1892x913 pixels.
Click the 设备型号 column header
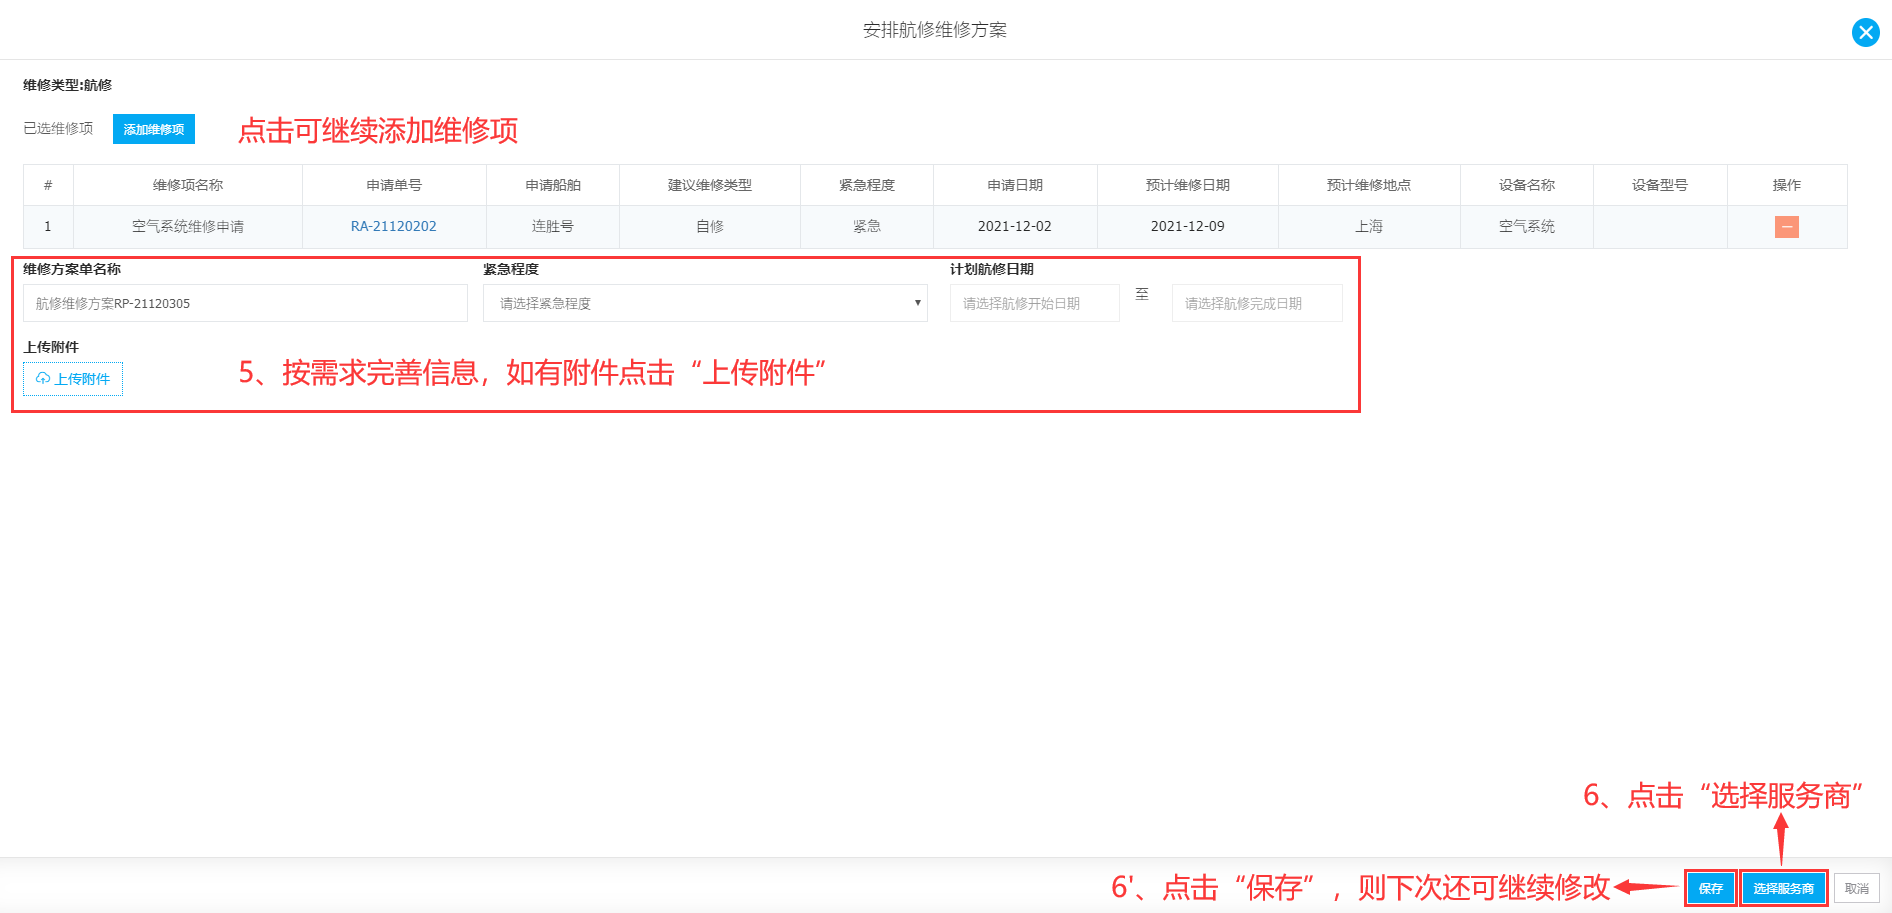point(1660,185)
